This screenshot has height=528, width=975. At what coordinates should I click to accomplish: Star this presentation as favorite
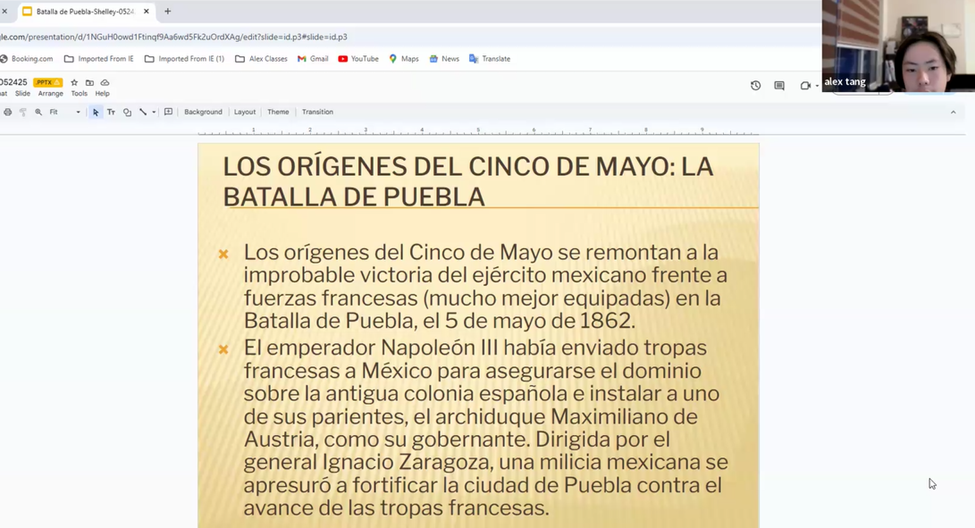point(74,82)
